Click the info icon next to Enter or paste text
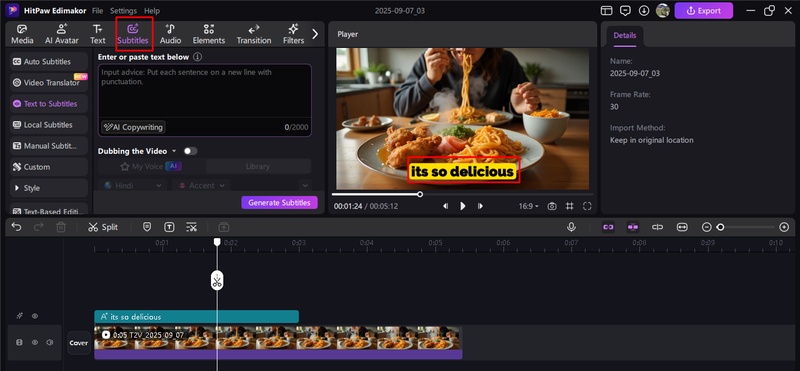This screenshot has width=800, height=371. 197,57
